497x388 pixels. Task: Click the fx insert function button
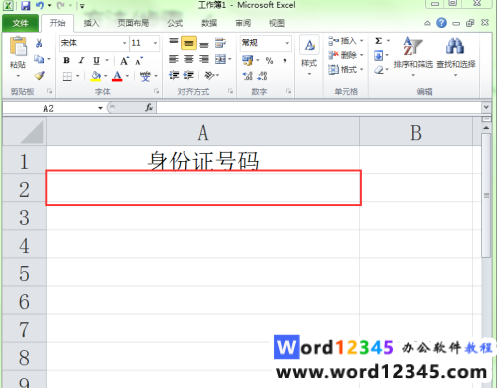149,108
